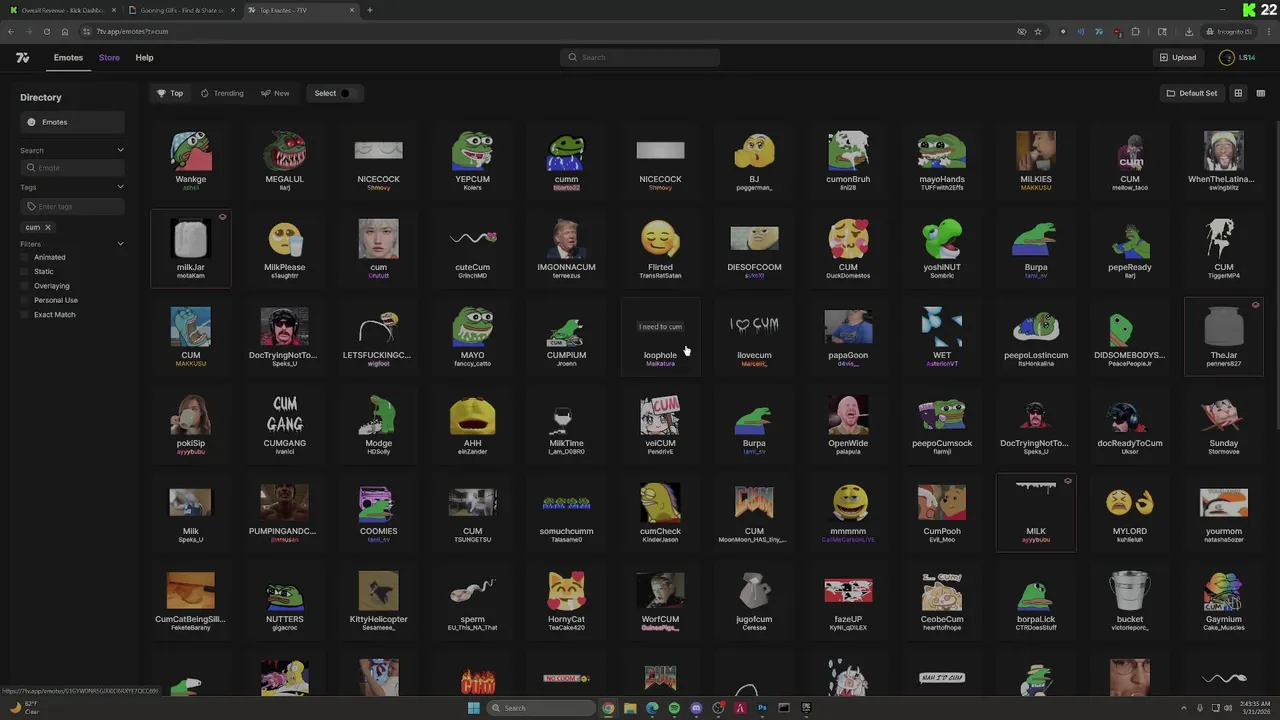Collapse the Filters section chevron
Image resolution: width=1280 pixels, height=720 pixels.
(120, 244)
